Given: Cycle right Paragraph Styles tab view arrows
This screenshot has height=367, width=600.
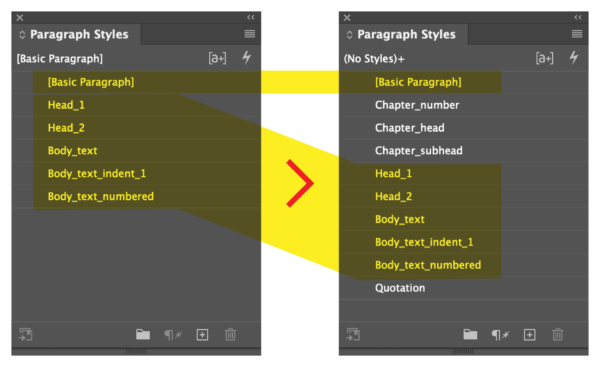Looking at the screenshot, I should click(x=349, y=35).
